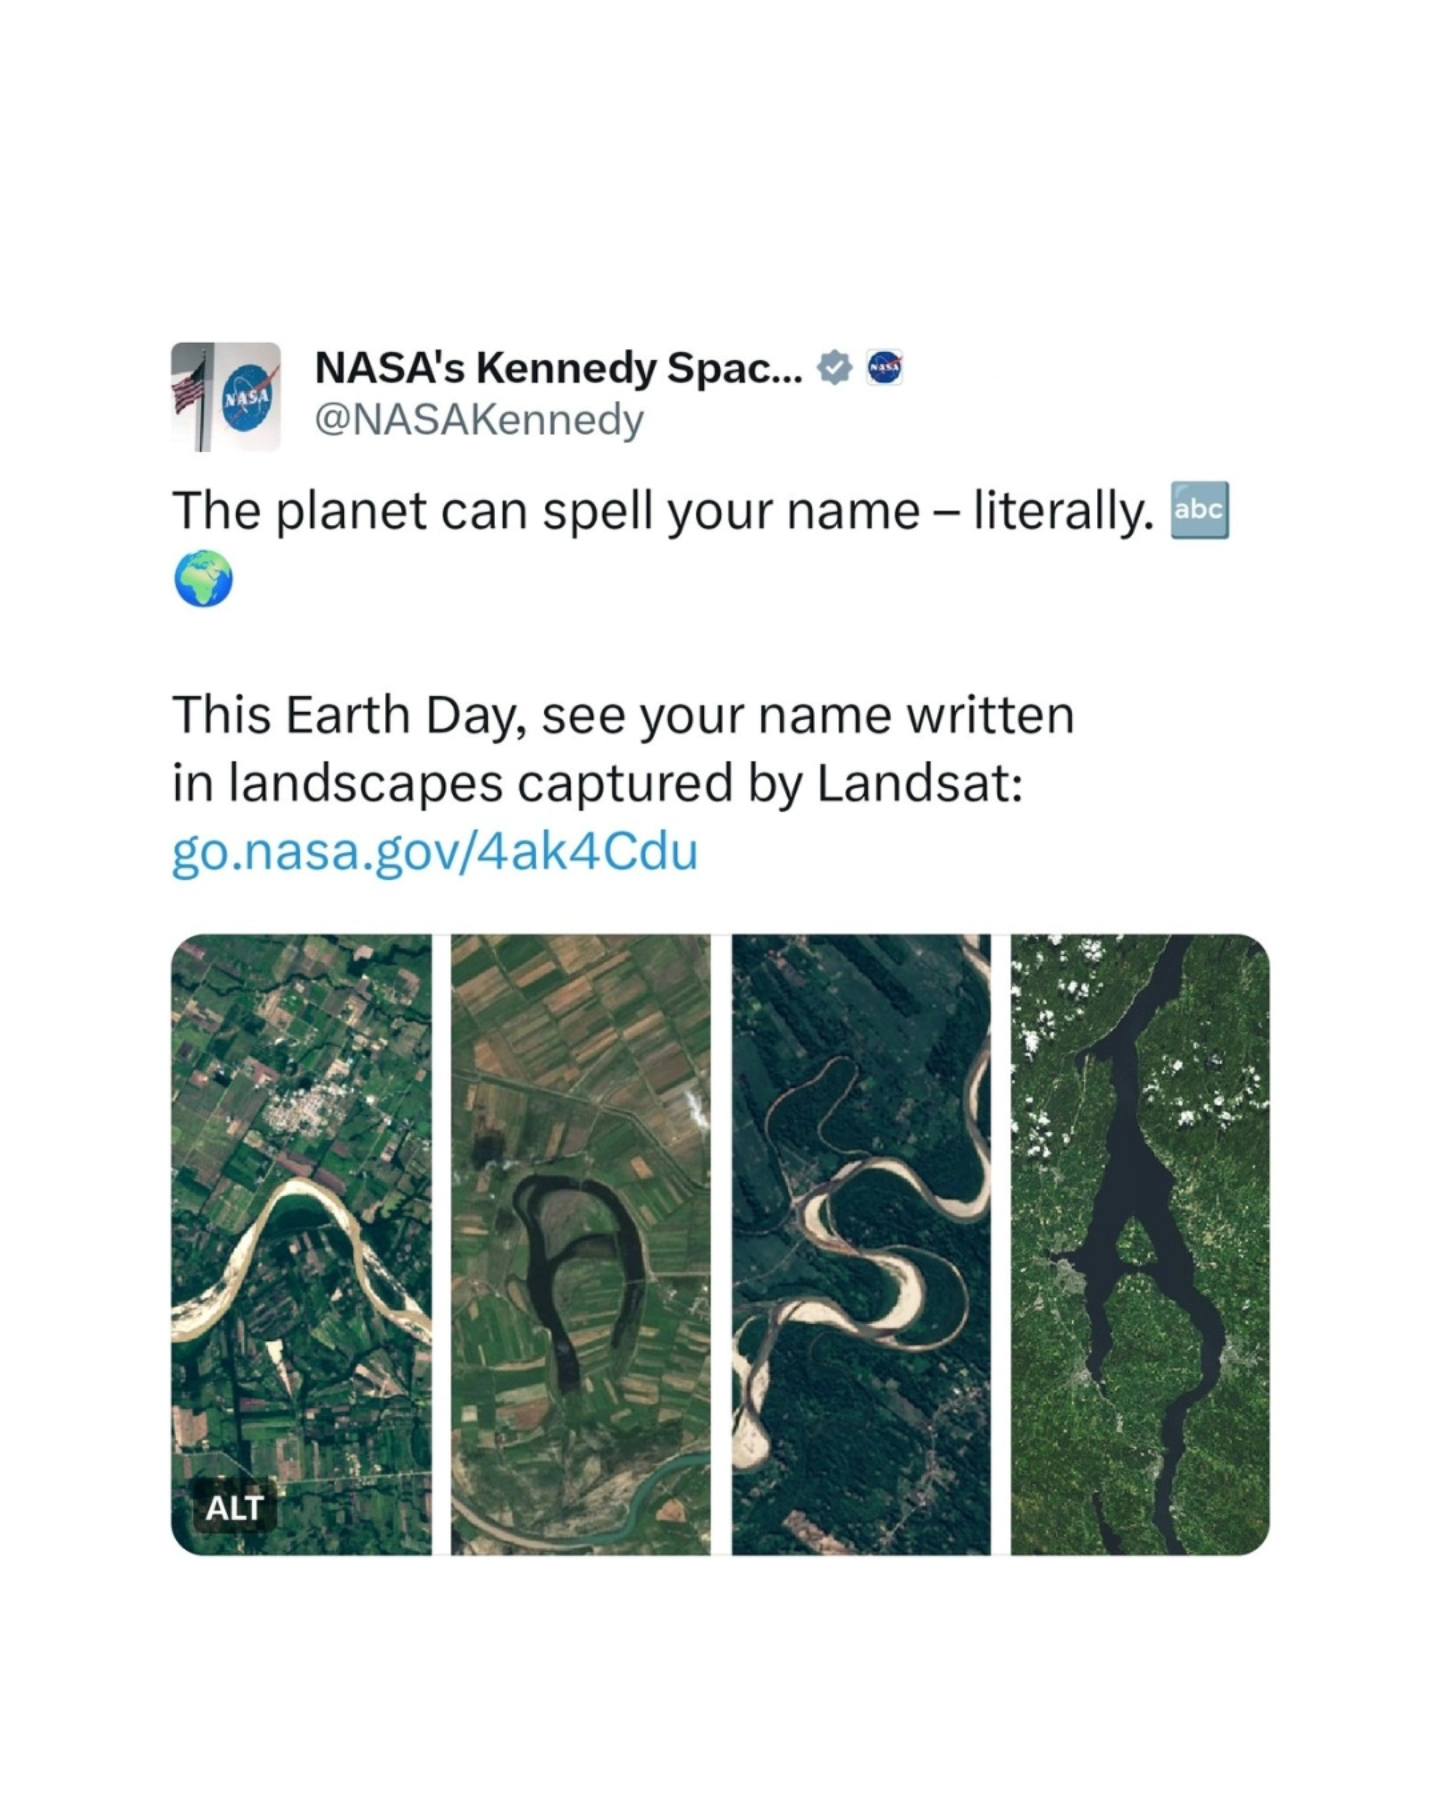The image size is (1440, 1800).
Task: Click the NASA affiliation logo badge
Action: 884,369
